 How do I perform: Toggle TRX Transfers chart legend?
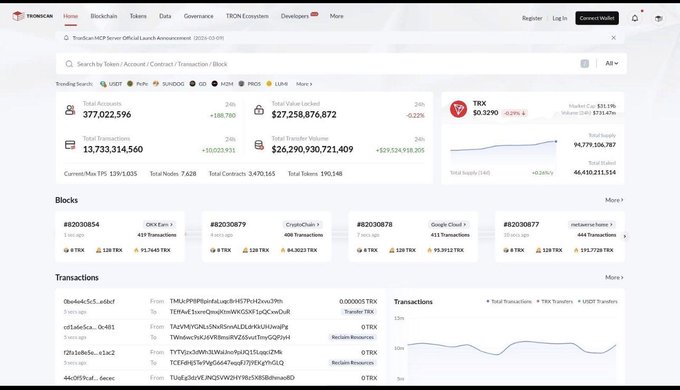click(555, 302)
